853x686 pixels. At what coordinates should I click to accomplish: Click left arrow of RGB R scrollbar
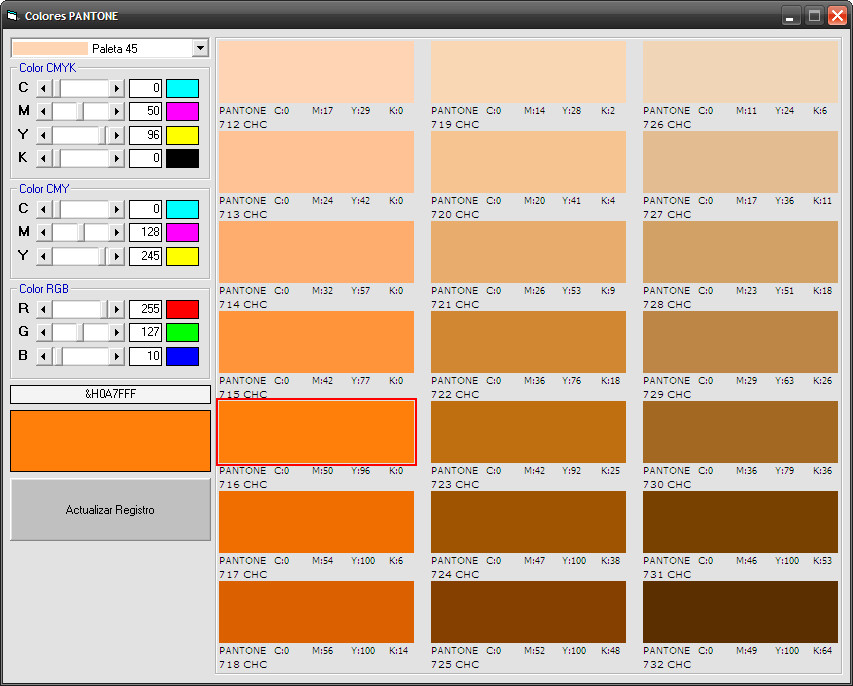coord(44,310)
